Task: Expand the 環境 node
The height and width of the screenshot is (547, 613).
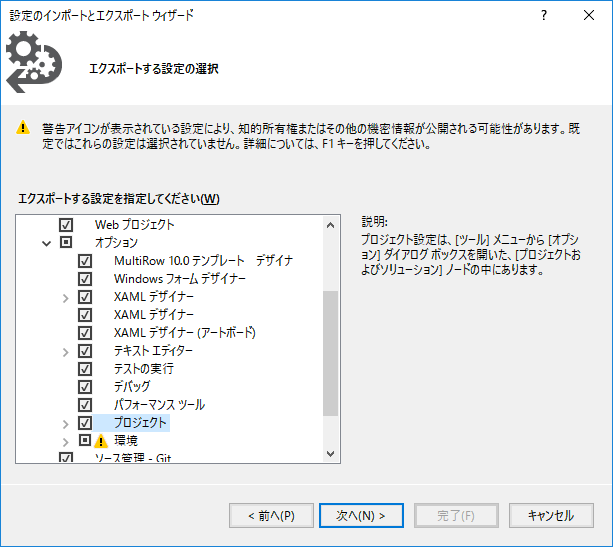Action: pos(65,442)
